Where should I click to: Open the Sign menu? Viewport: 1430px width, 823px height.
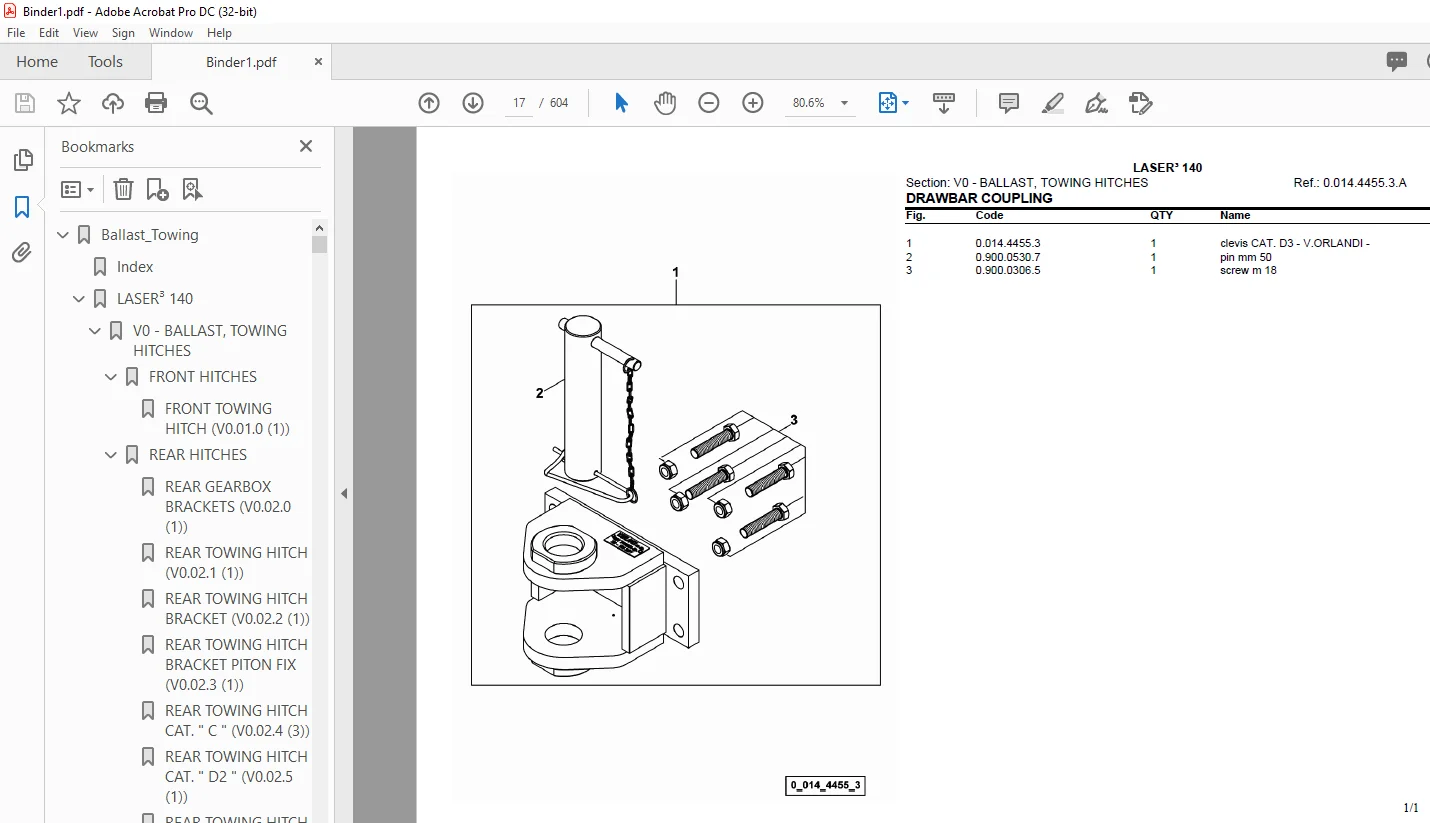pyautogui.click(x=123, y=33)
